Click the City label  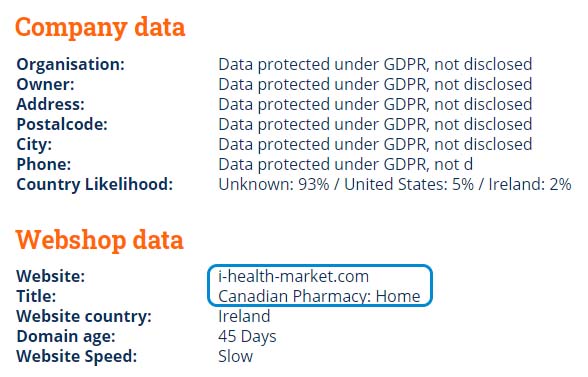34,144
